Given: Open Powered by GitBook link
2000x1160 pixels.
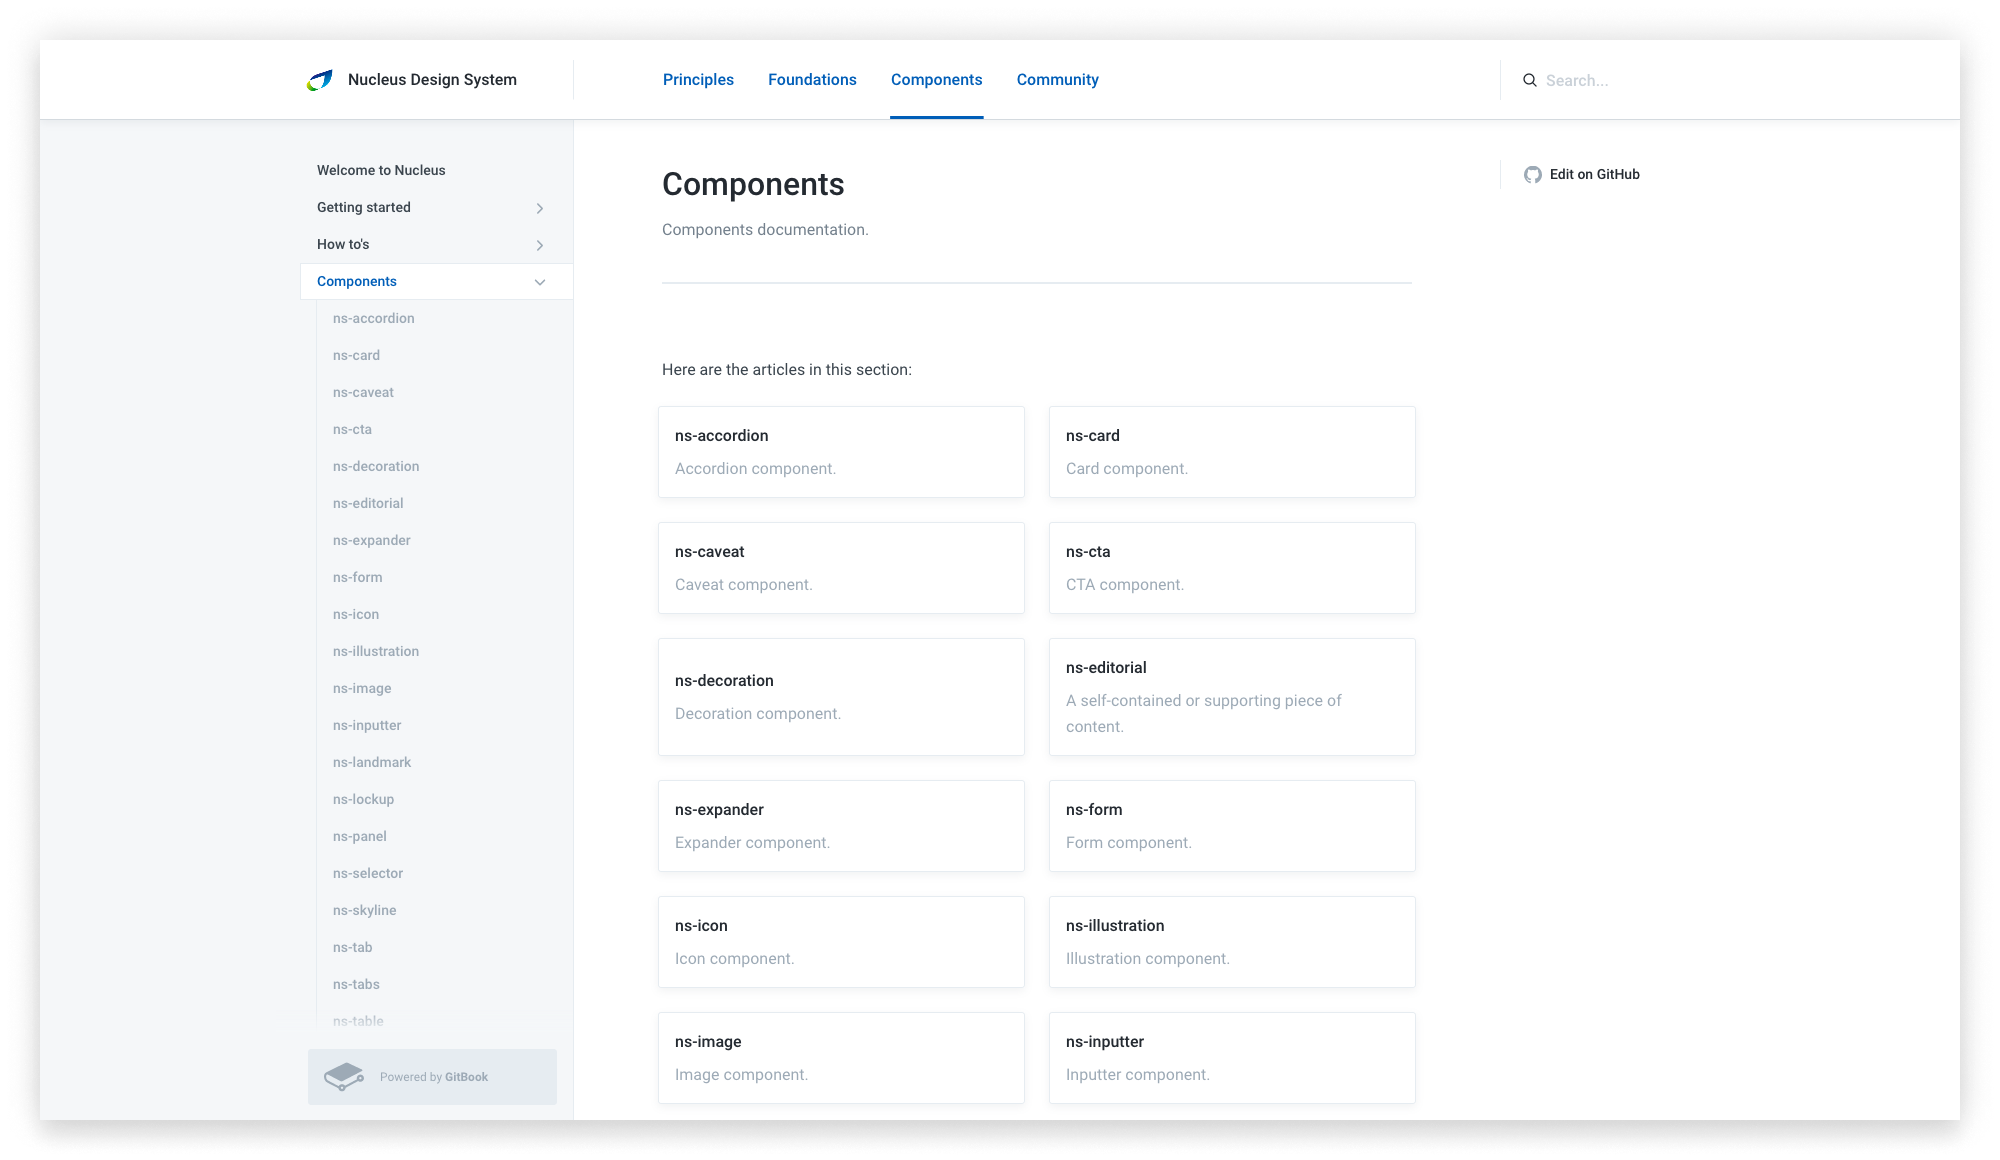Looking at the screenshot, I should [432, 1077].
